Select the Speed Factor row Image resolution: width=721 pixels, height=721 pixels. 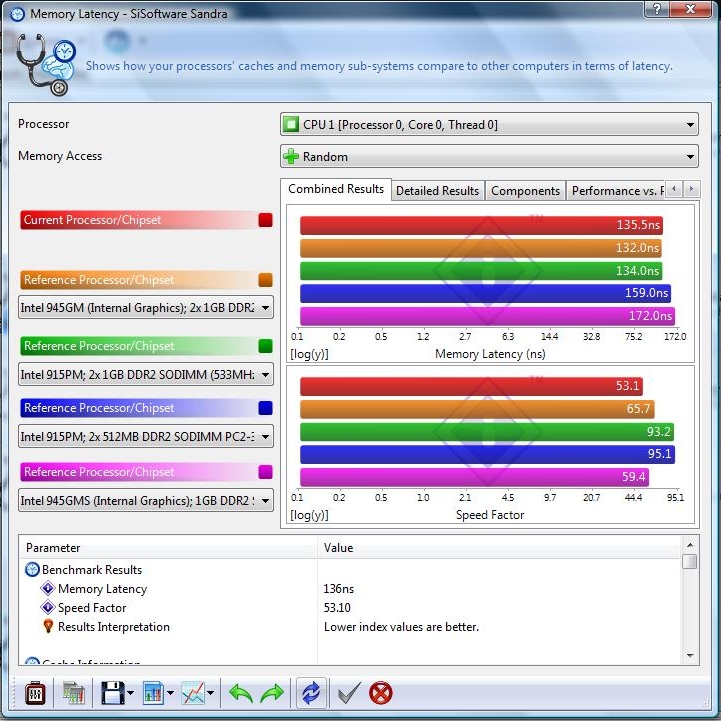pos(350,607)
